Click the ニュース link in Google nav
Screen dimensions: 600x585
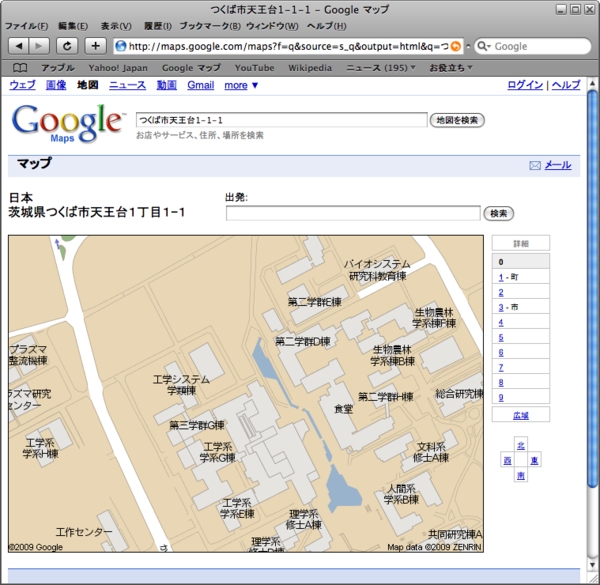coord(127,85)
